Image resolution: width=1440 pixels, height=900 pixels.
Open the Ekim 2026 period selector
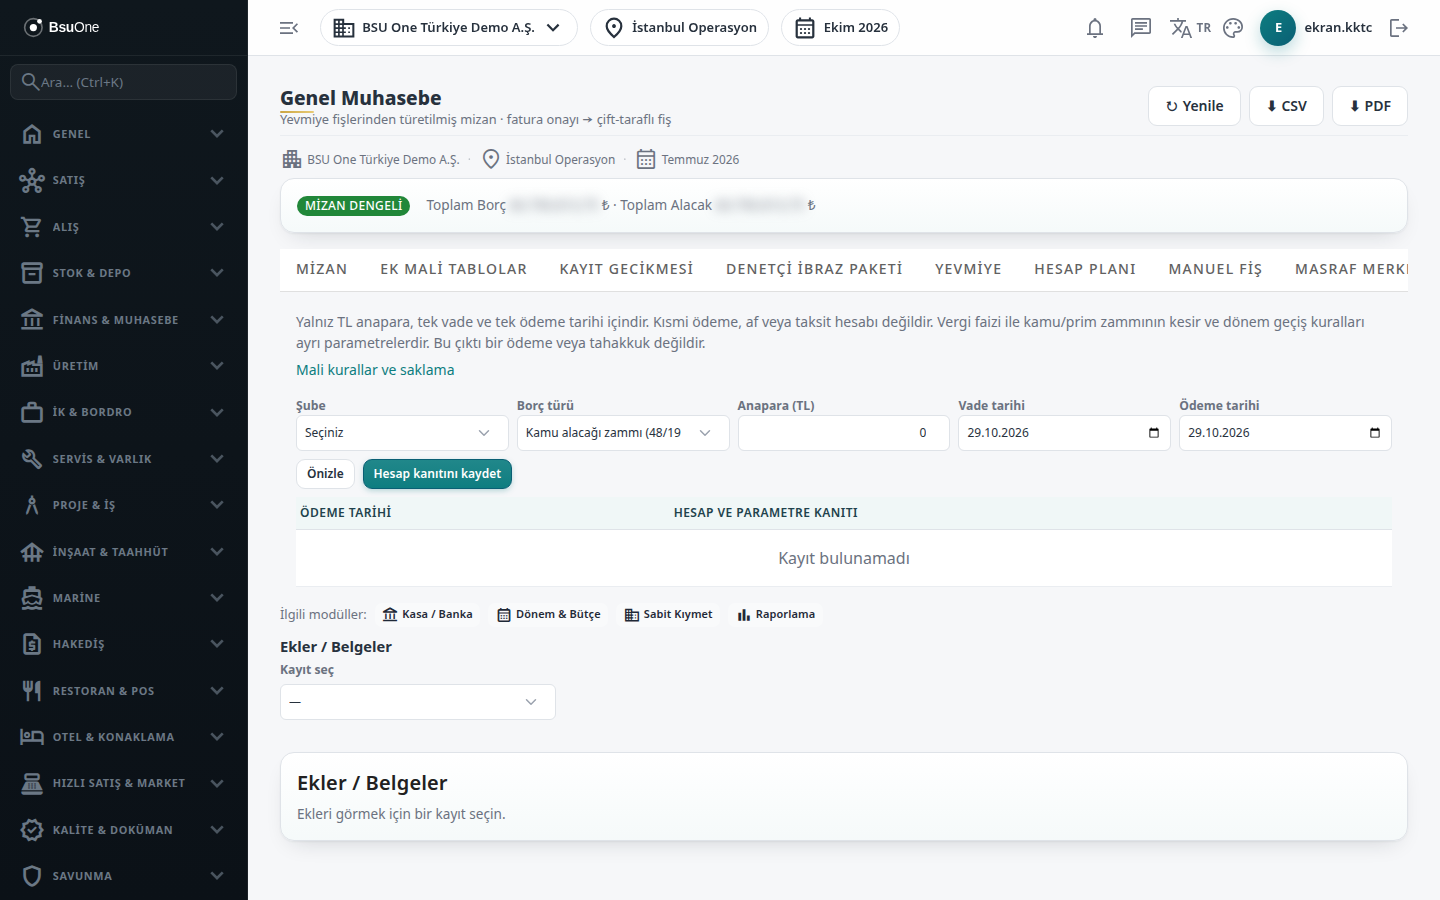(840, 28)
